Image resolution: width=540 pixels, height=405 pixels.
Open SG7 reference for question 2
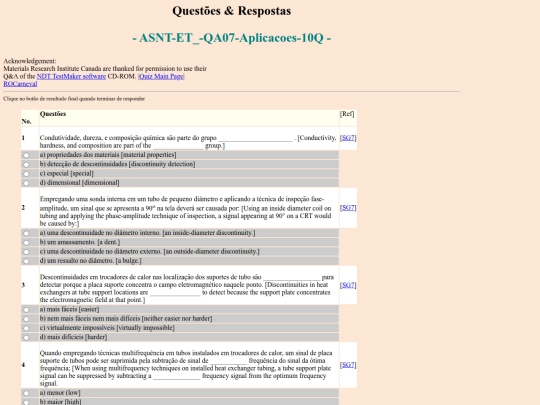click(x=348, y=208)
